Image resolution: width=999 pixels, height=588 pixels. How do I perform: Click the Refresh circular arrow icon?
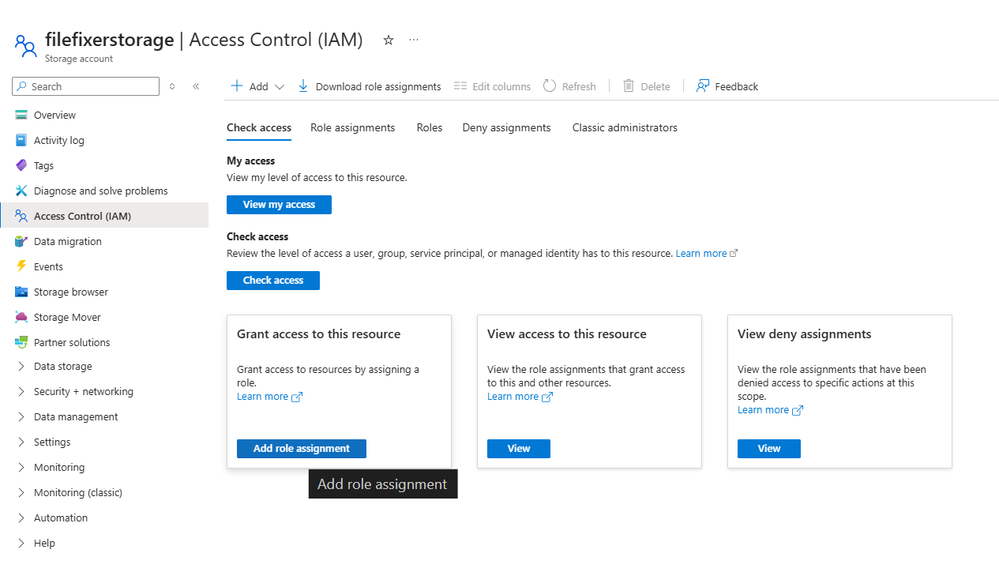coord(549,86)
